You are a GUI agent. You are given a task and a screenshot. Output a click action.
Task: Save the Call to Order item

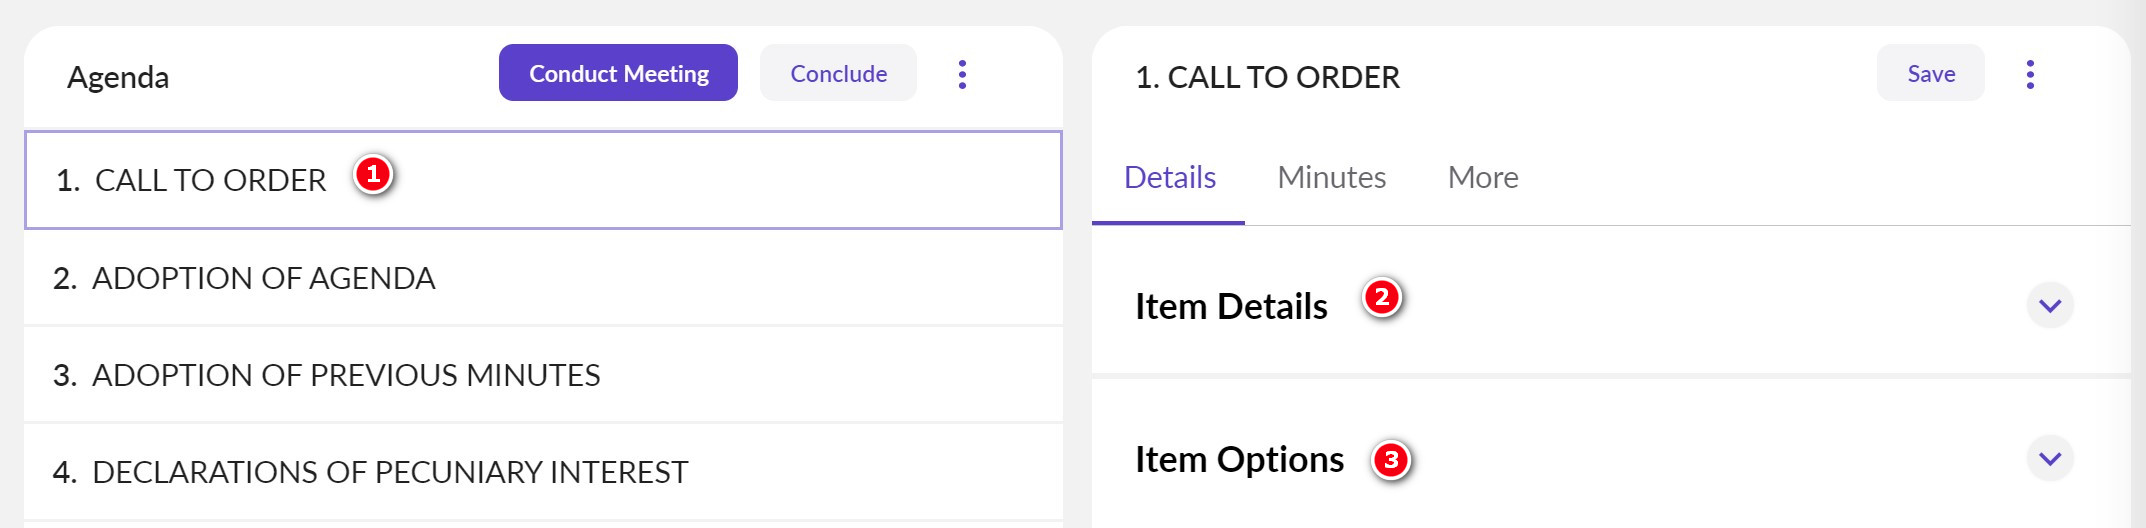(1930, 73)
